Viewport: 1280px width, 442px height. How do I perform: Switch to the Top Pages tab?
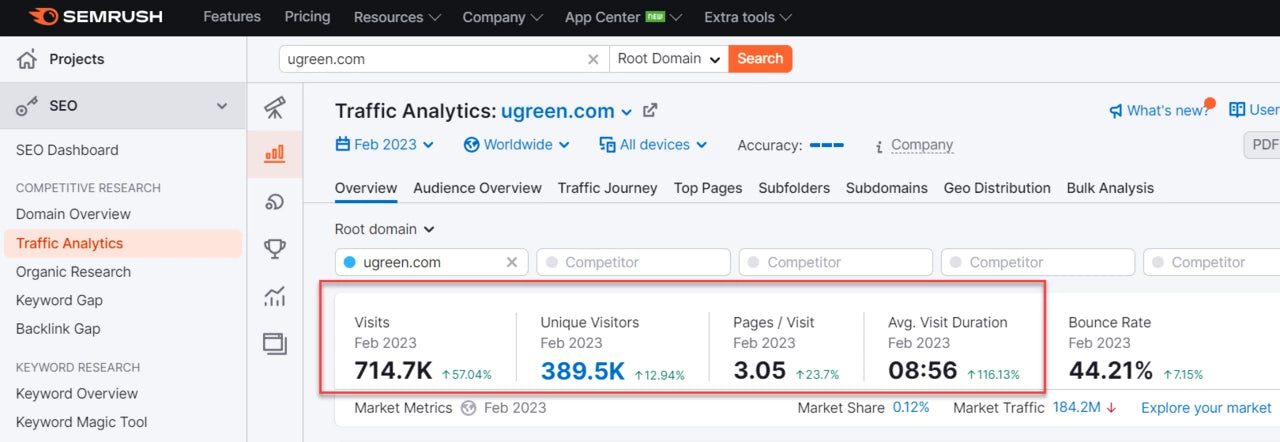click(x=708, y=188)
